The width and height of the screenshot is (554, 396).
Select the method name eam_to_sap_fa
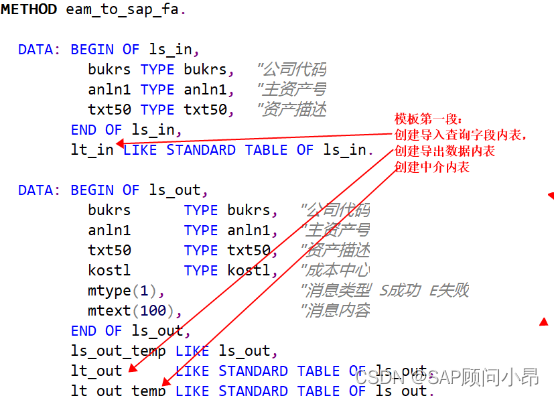[122, 10]
